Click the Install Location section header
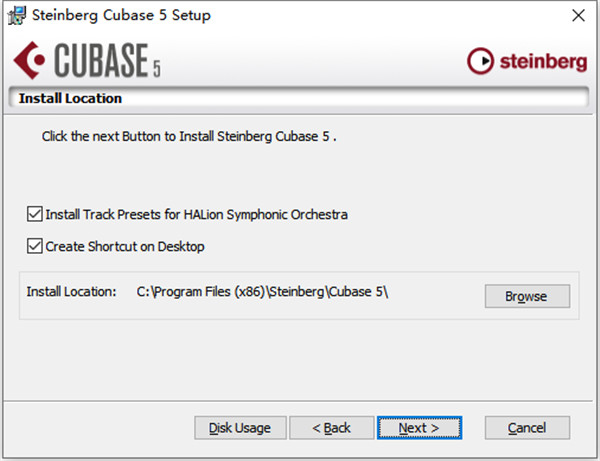The image size is (600, 461). click(x=71, y=99)
